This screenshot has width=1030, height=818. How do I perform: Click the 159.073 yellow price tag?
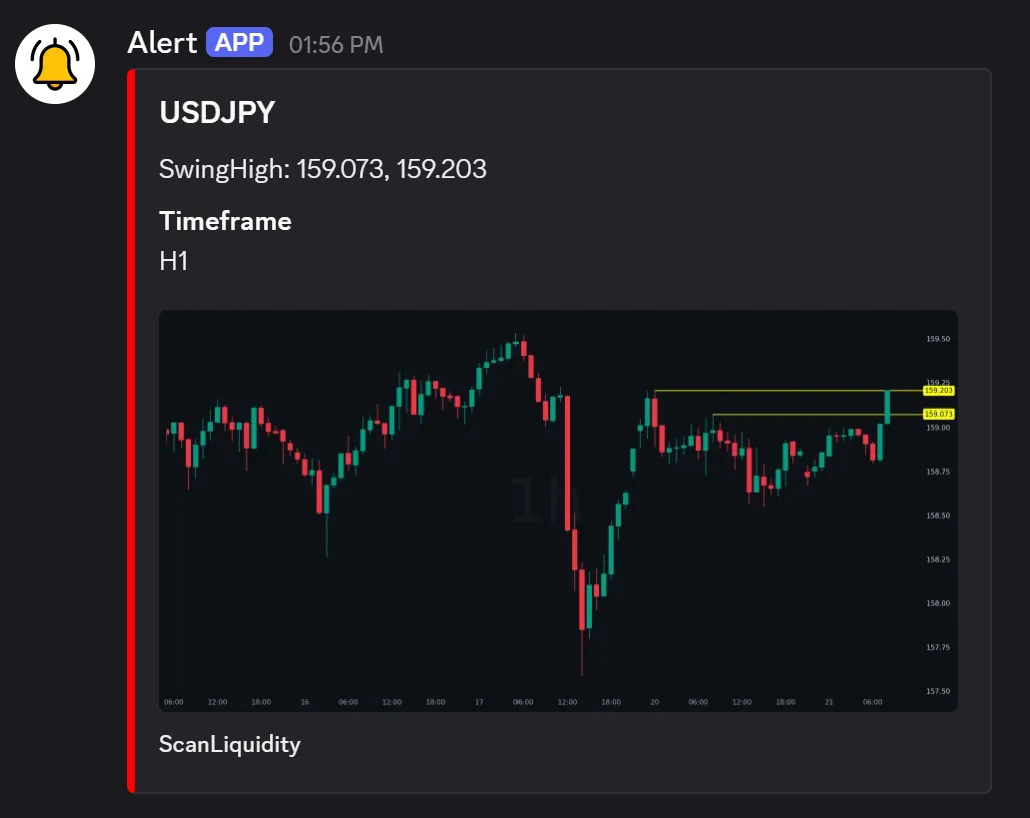pyautogui.click(x=938, y=412)
